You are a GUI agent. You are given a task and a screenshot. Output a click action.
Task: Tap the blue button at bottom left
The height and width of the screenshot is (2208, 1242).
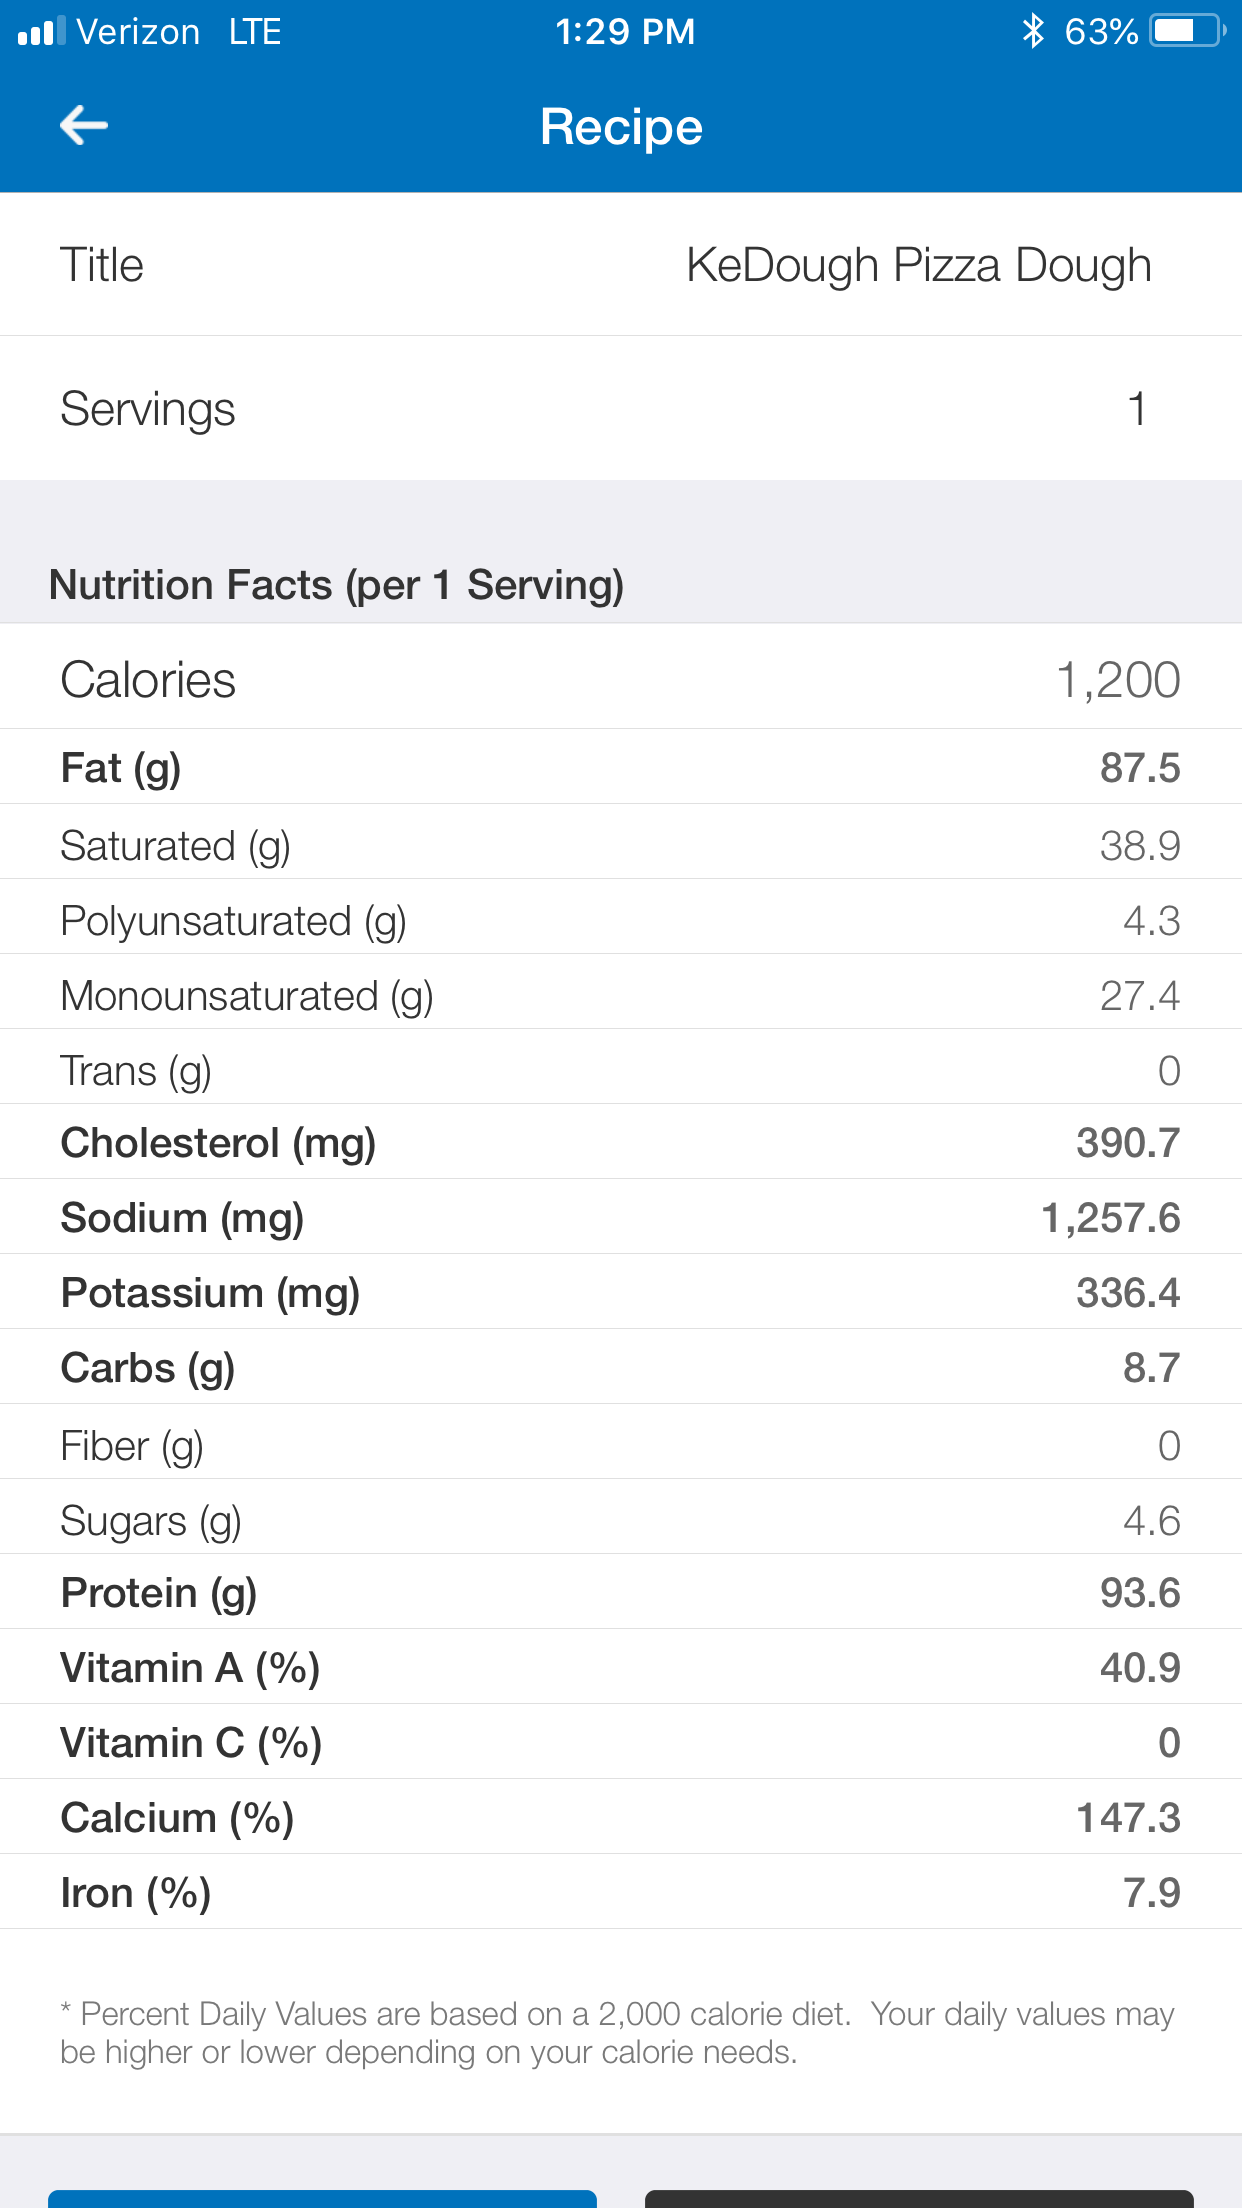tap(322, 2197)
